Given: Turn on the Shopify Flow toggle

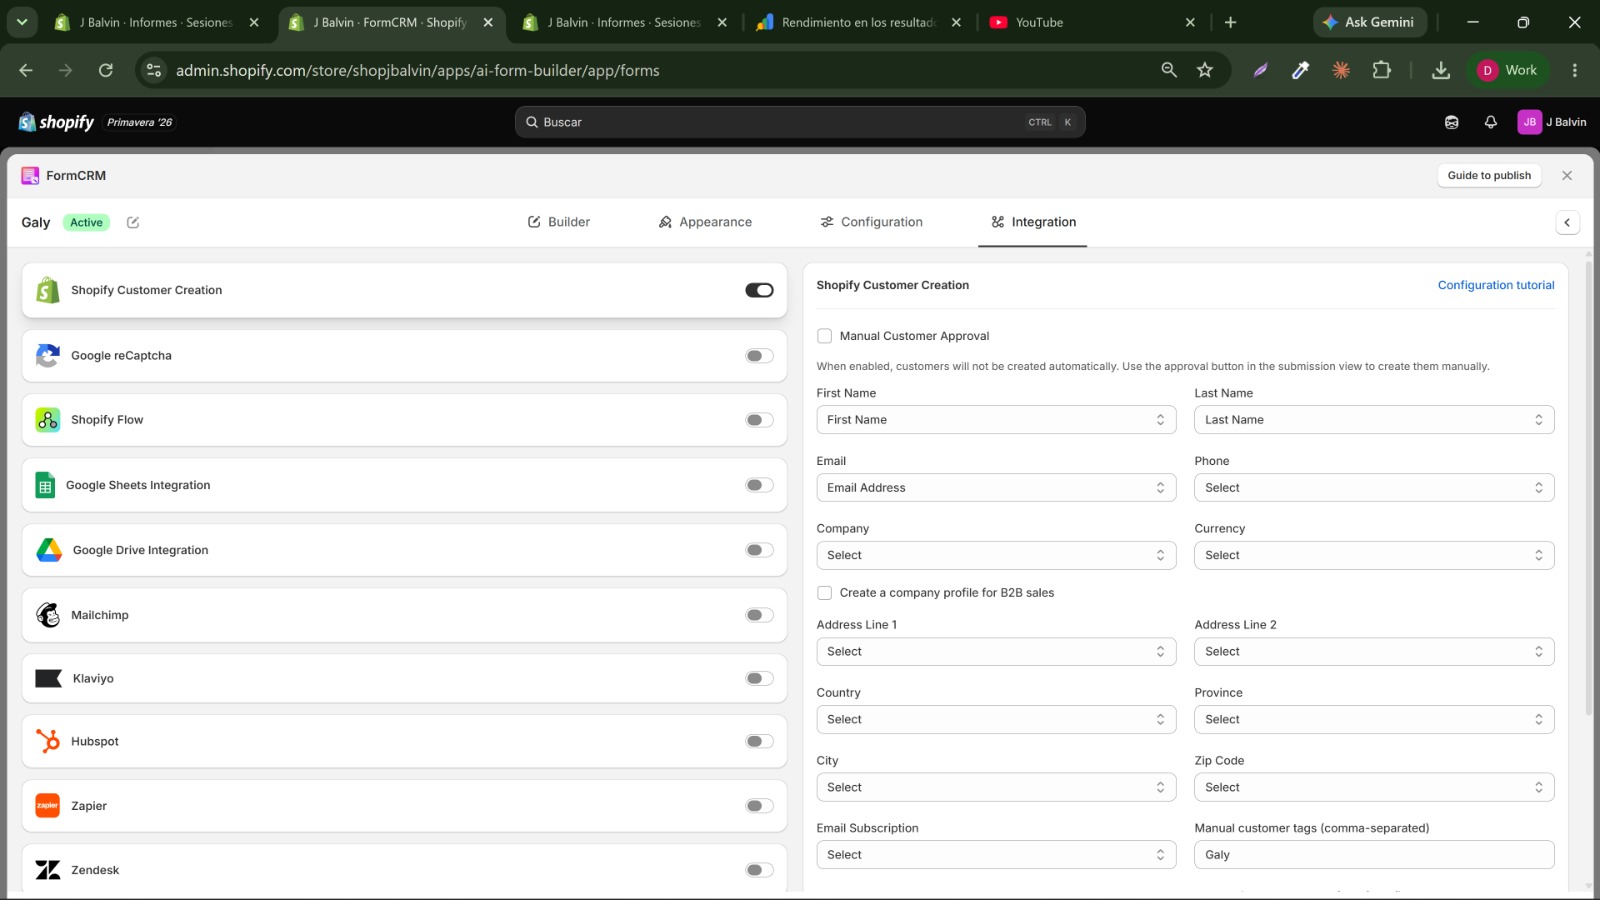Looking at the screenshot, I should coord(759,420).
